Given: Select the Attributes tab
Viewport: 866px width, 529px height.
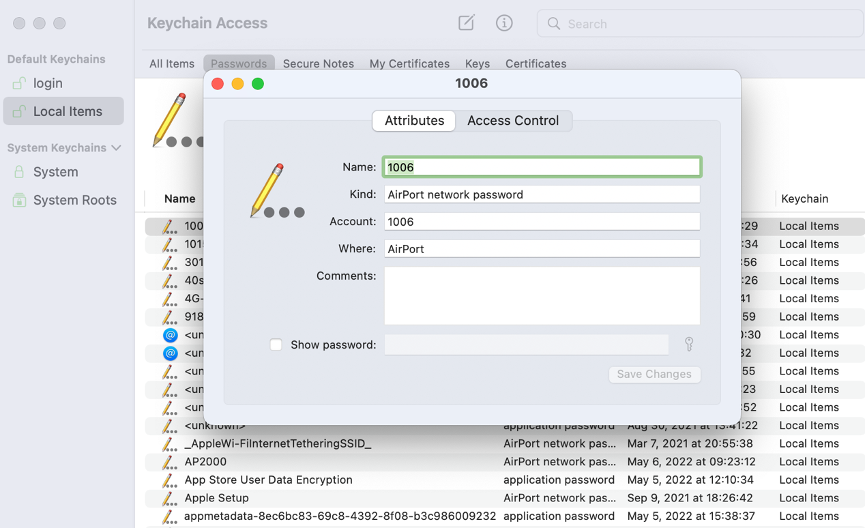Looking at the screenshot, I should point(414,120).
